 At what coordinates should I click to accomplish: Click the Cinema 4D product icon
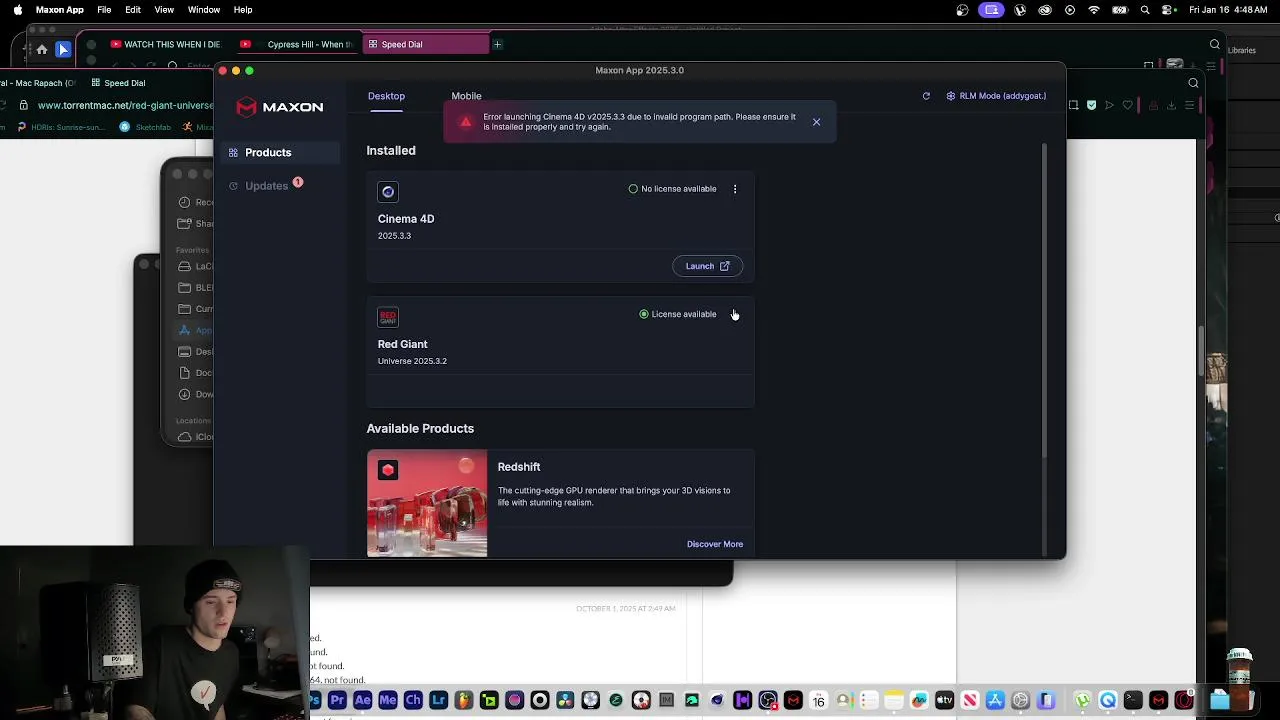tap(388, 192)
